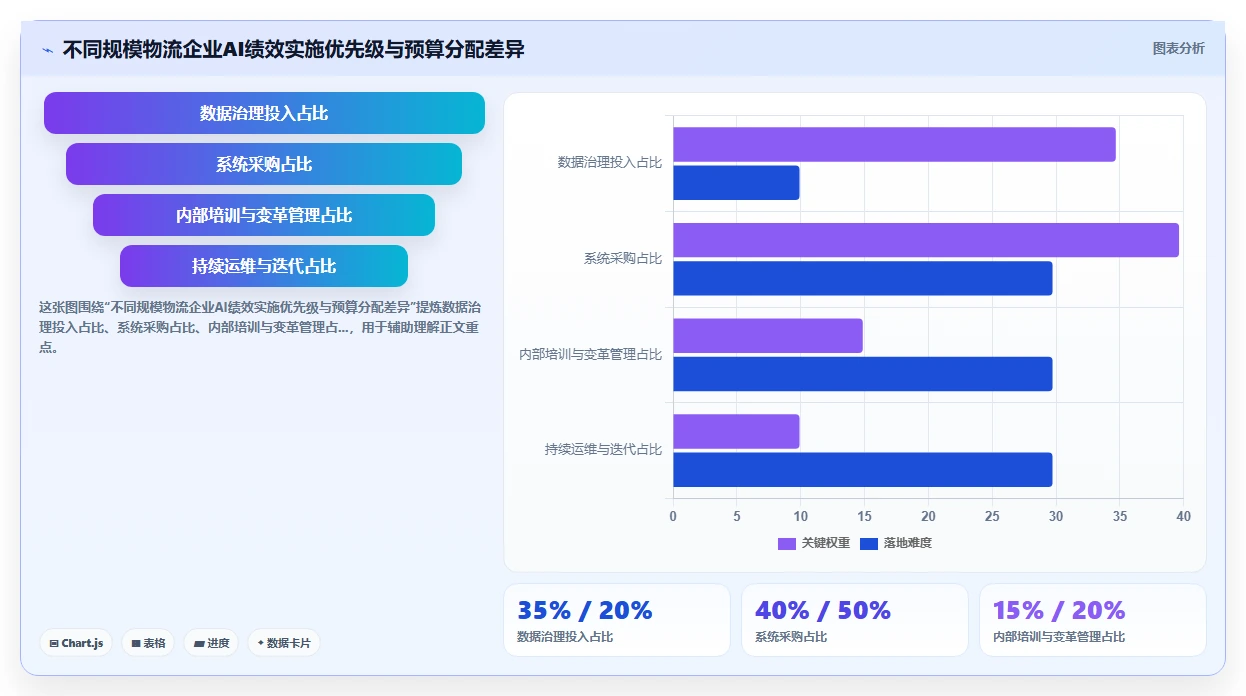The height and width of the screenshot is (696, 1246).
Task: Click the x-axis tick value 25
Action: tap(992, 517)
